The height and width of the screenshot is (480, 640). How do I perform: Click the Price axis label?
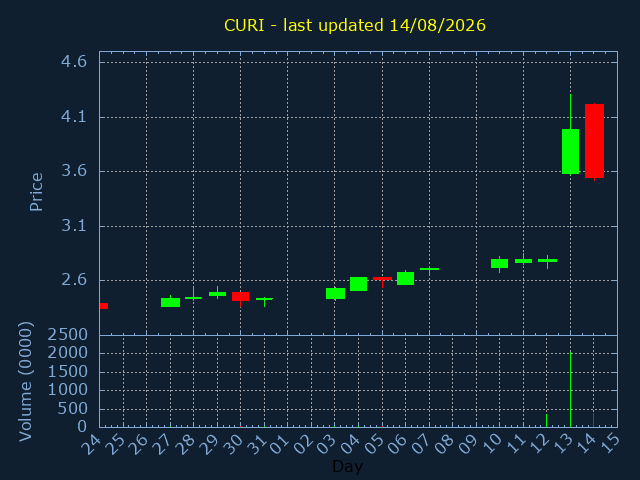pyautogui.click(x=36, y=192)
